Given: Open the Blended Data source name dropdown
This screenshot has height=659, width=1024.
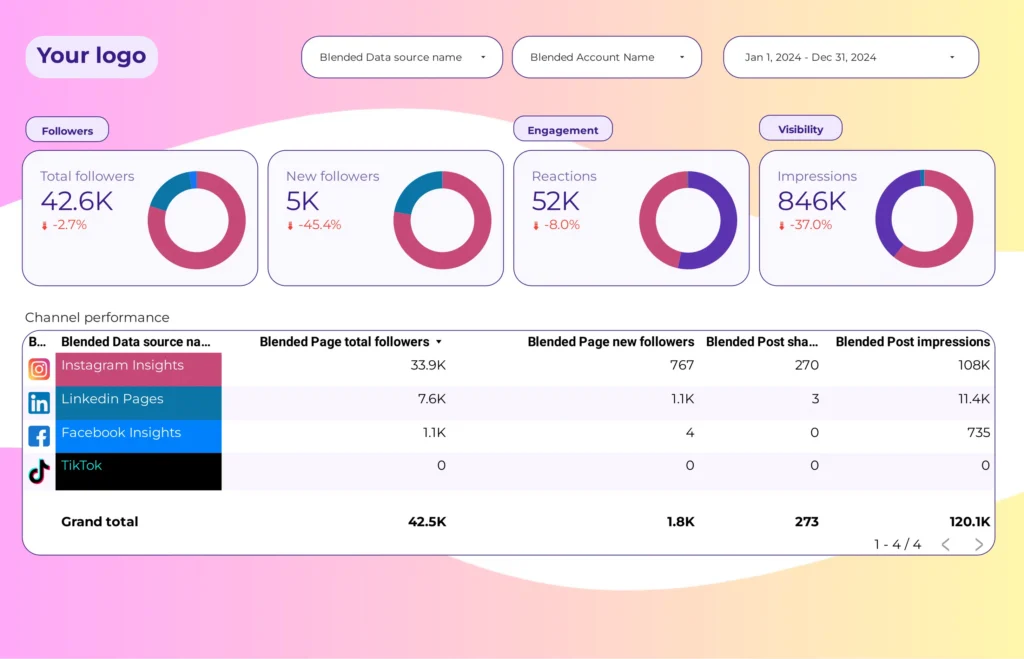Looking at the screenshot, I should [x=401, y=57].
